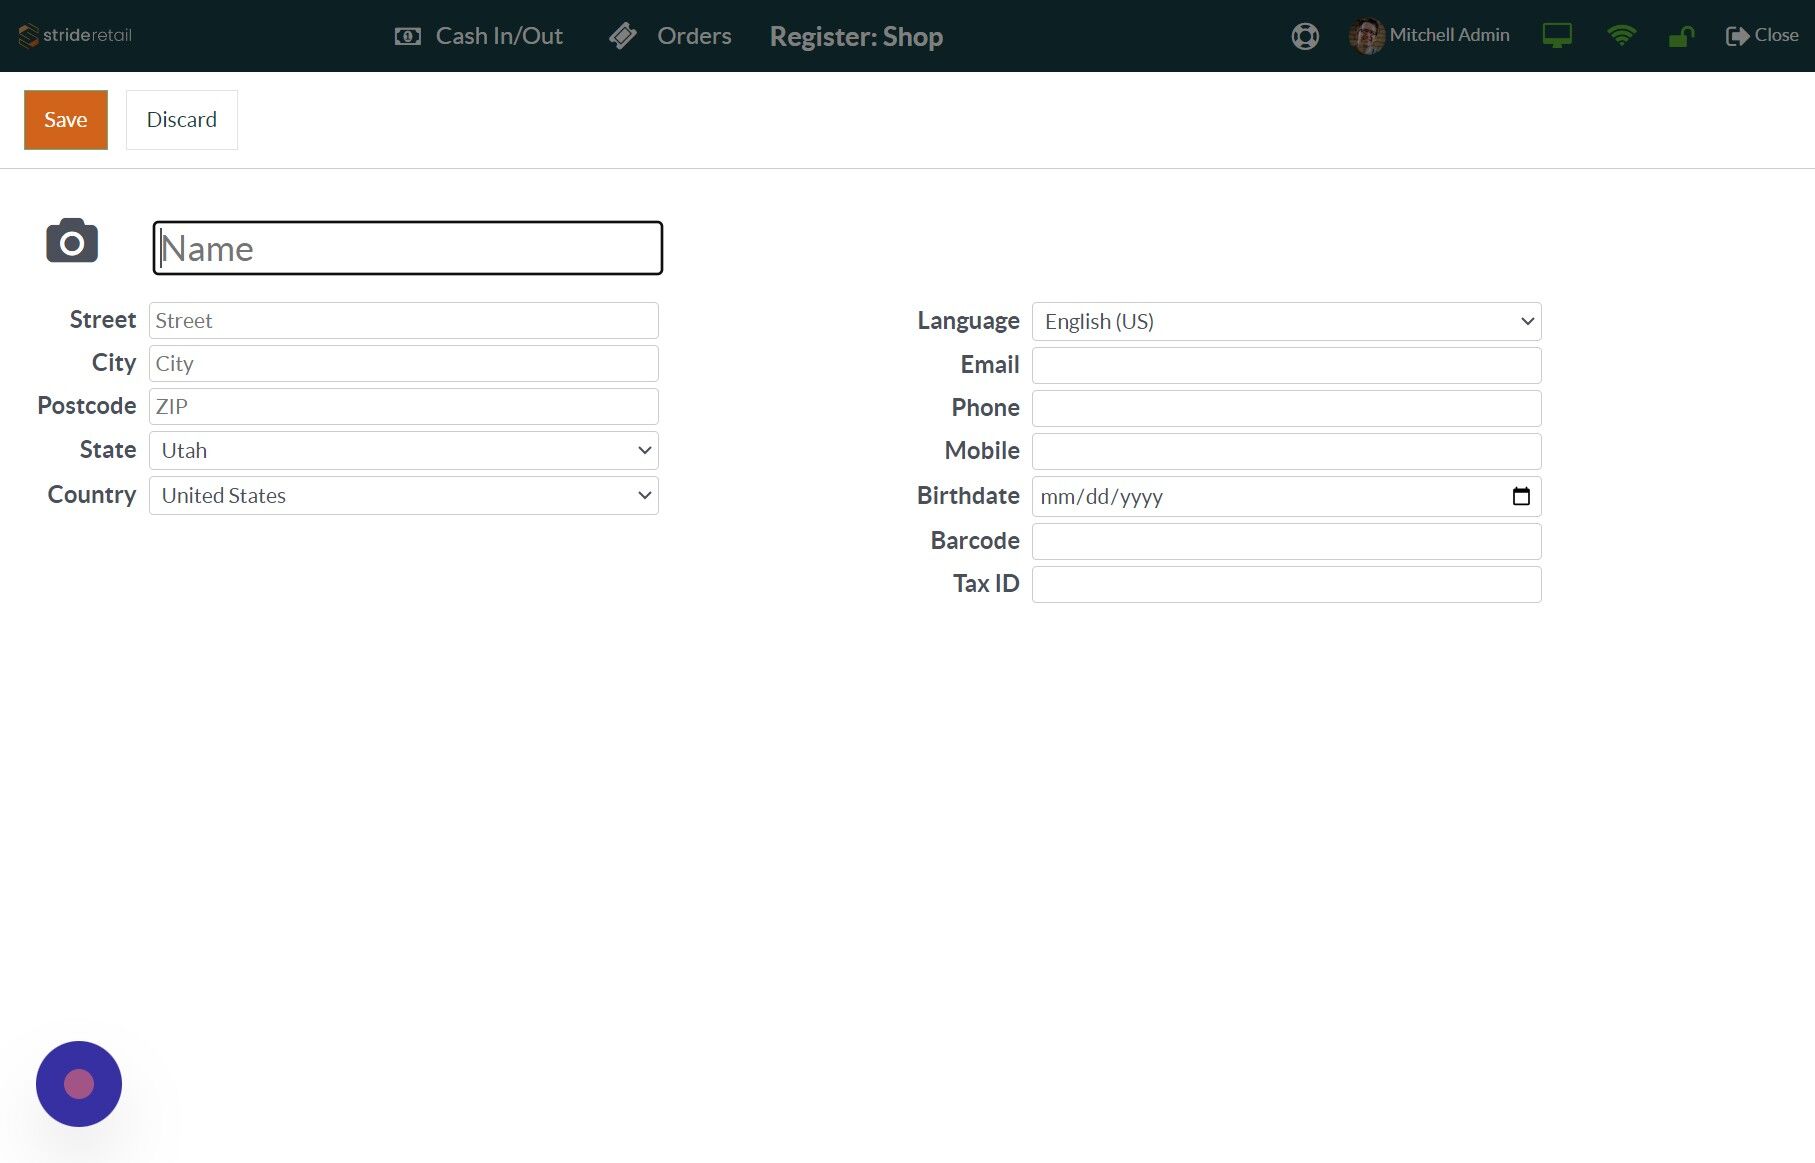Discard the customer form

[181, 119]
